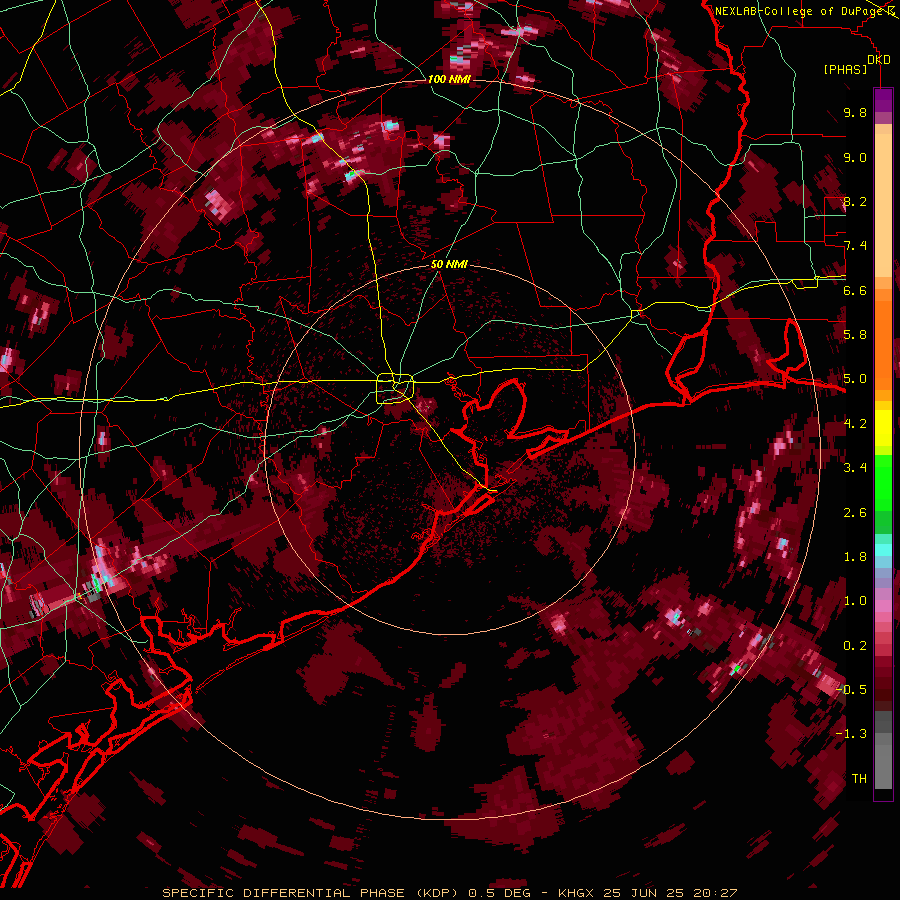Pick the gray bottom segment of the color bar
900x900 pixels.
883,761
